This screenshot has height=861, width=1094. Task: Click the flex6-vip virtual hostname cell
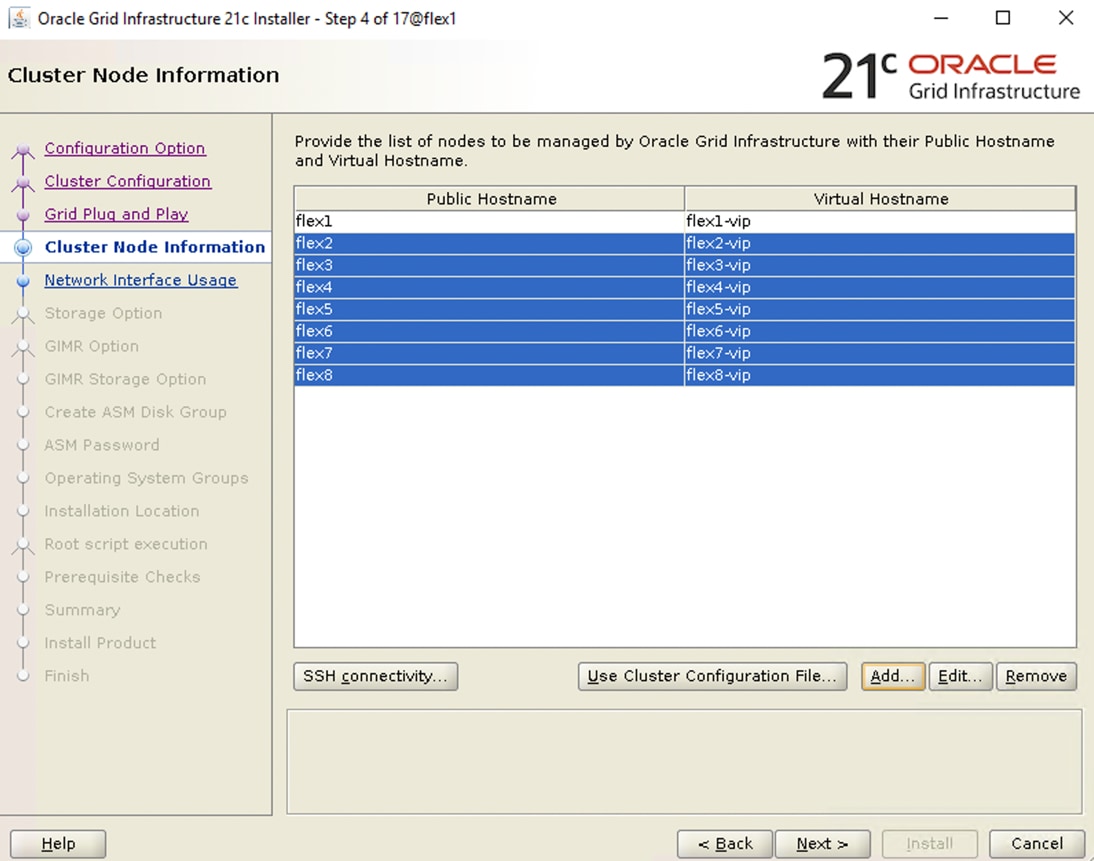point(880,331)
